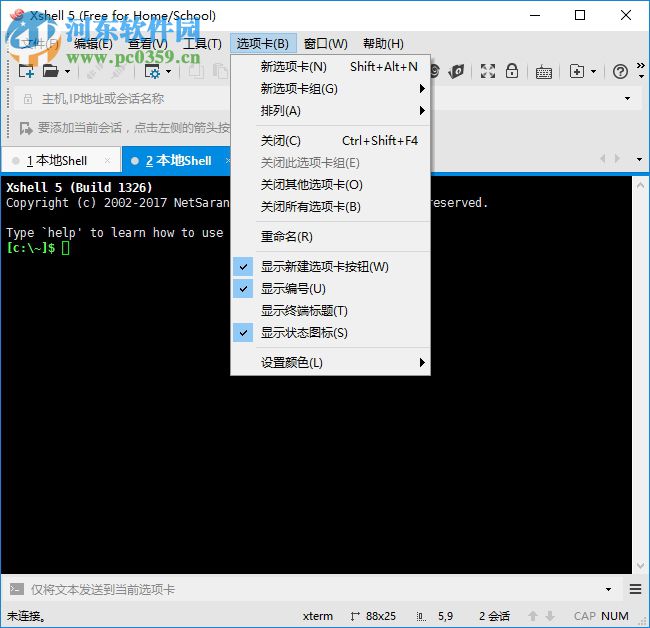Image resolution: width=650 pixels, height=628 pixels.
Task: Choose 关闭(C) menu entry
Action: tap(330, 141)
